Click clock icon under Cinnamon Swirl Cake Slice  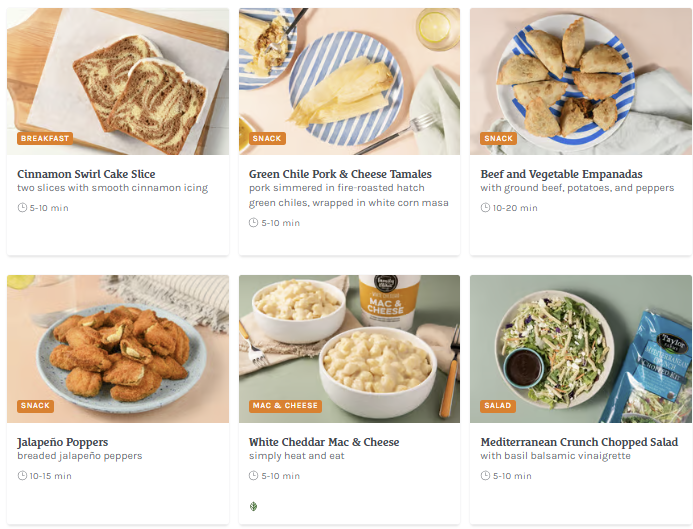[22, 208]
